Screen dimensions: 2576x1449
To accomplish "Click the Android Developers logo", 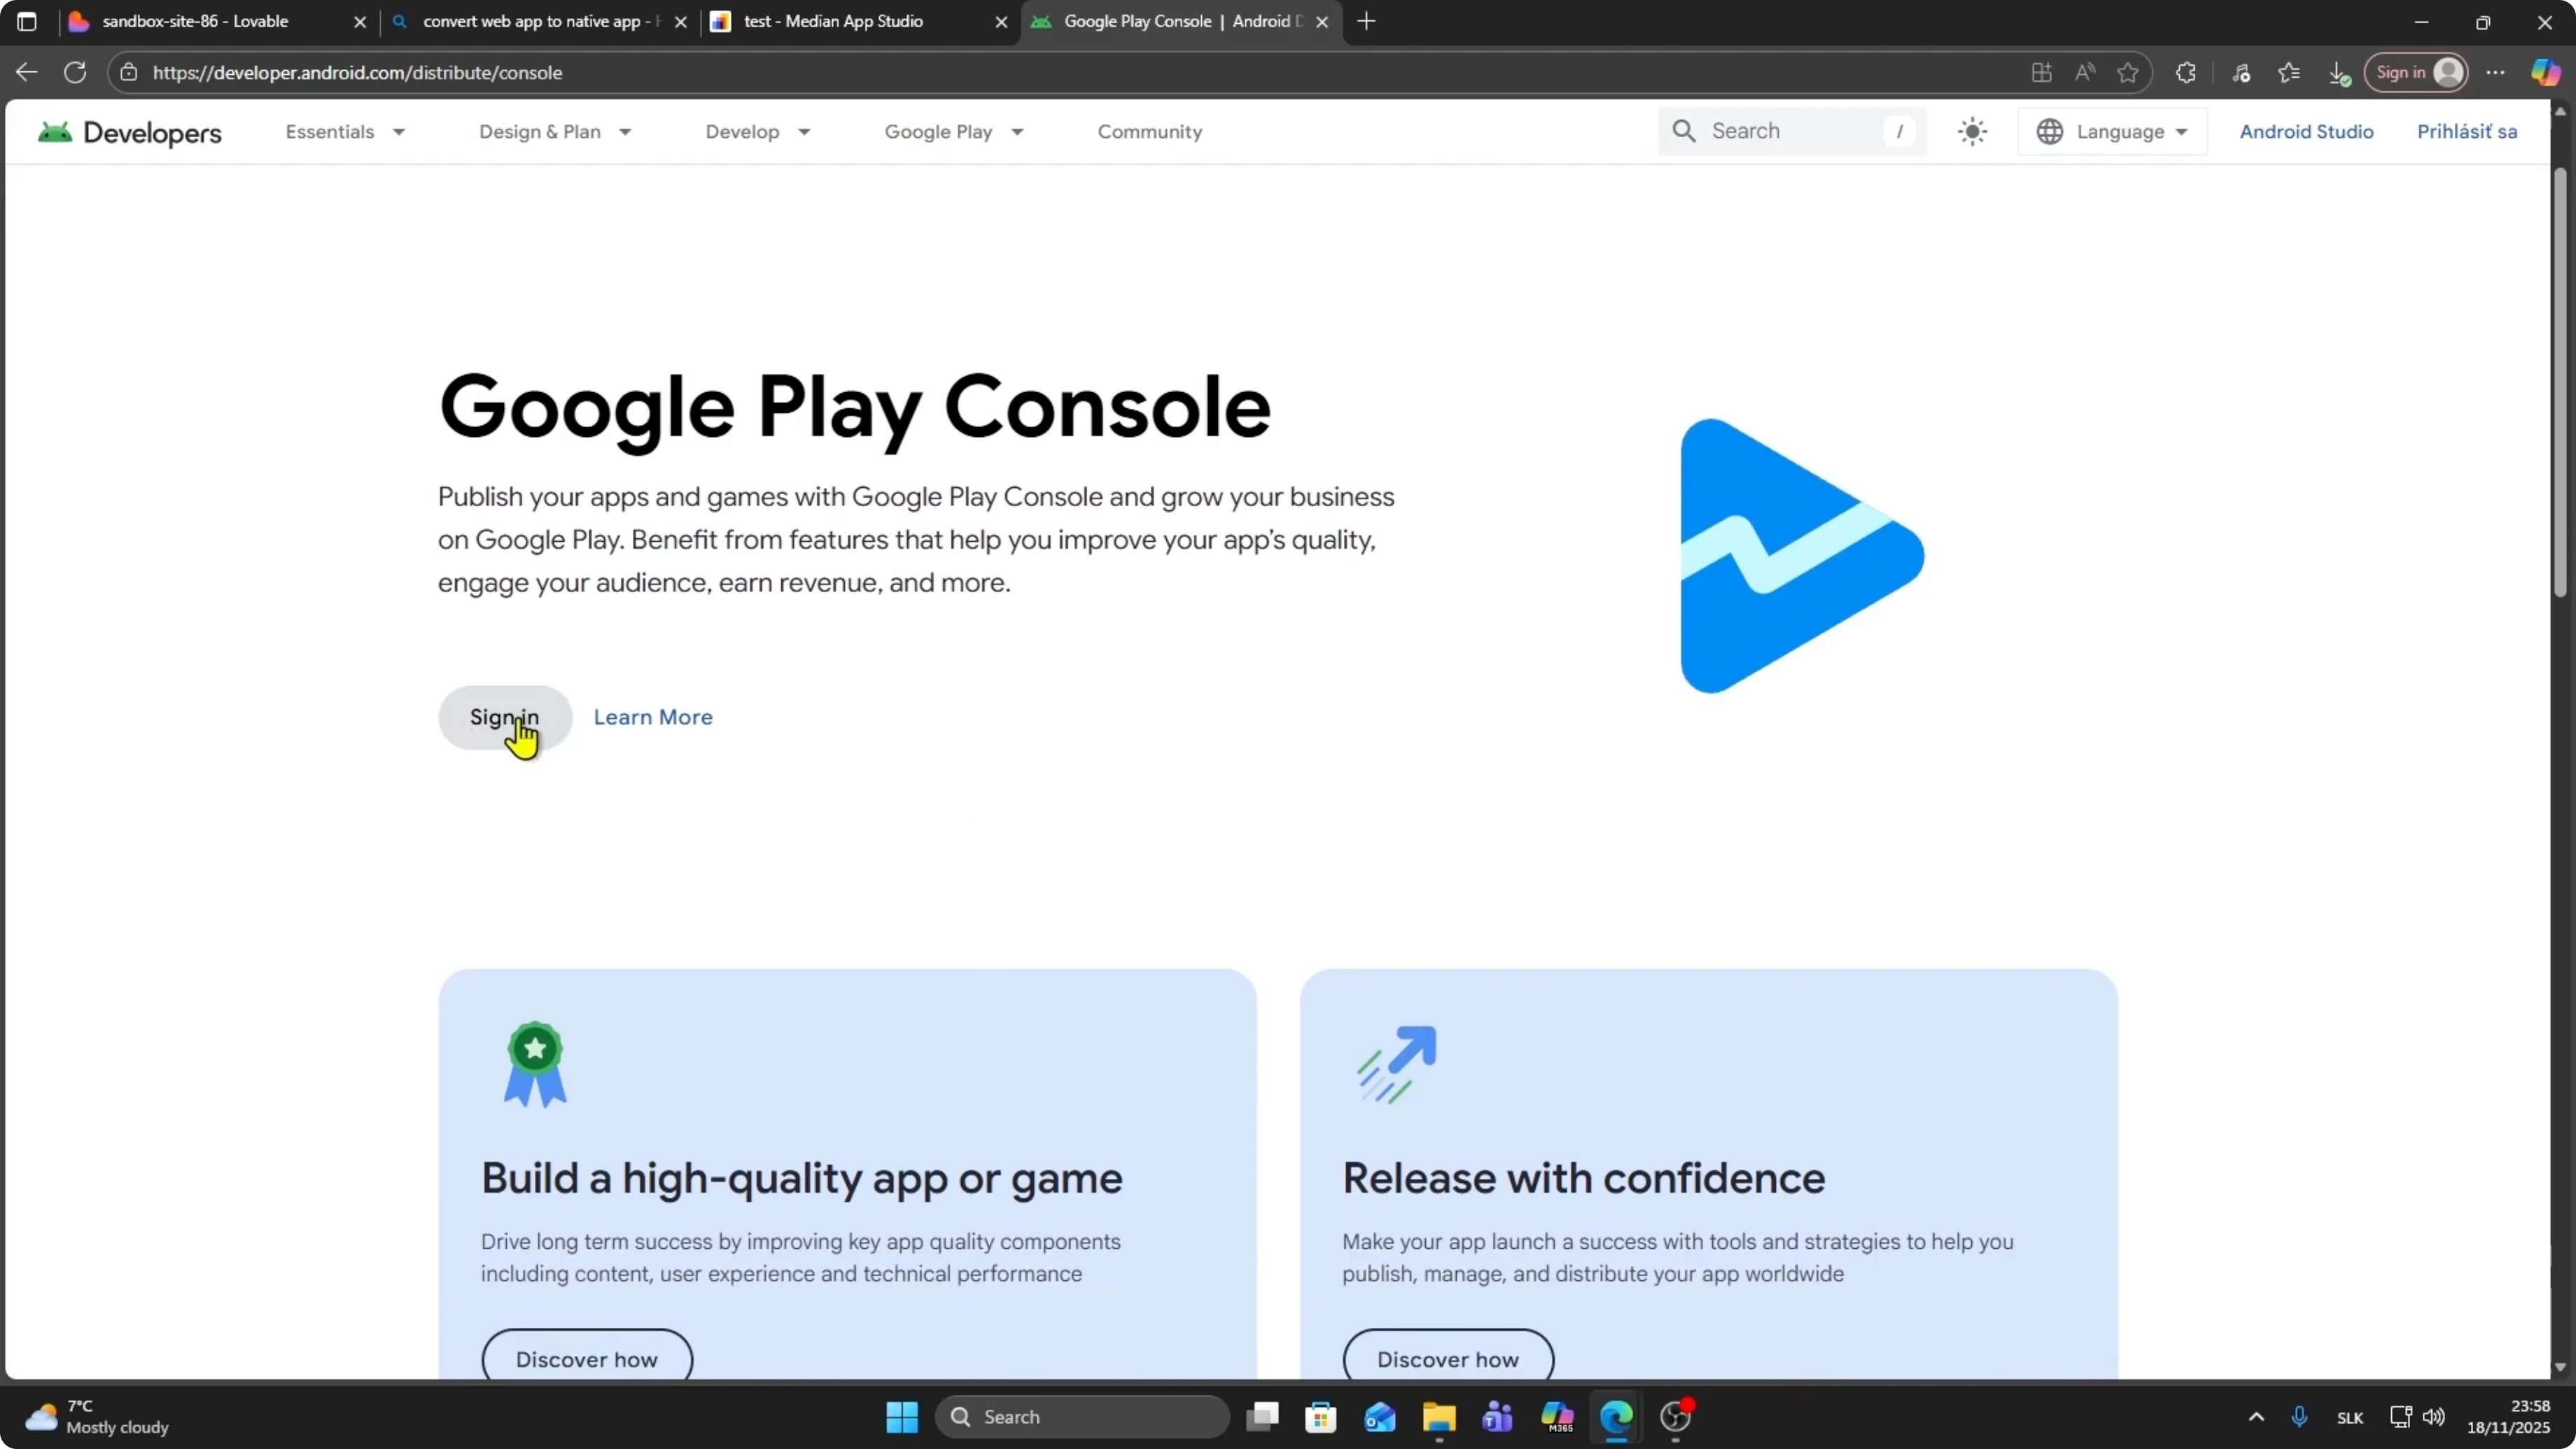I will point(129,132).
